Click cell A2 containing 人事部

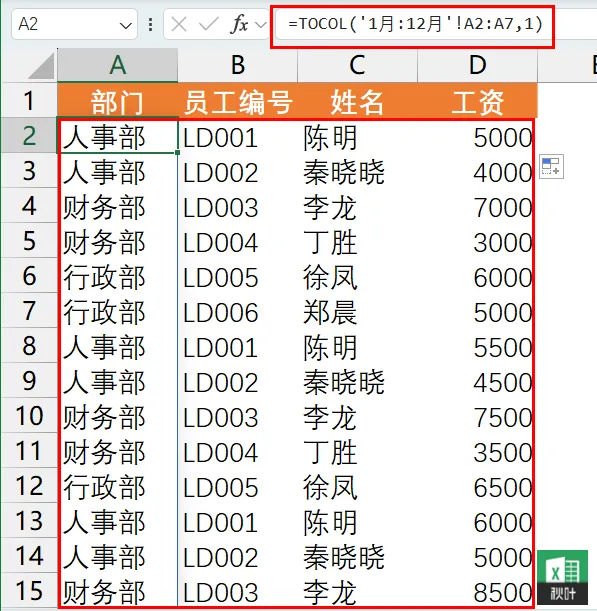tap(118, 136)
